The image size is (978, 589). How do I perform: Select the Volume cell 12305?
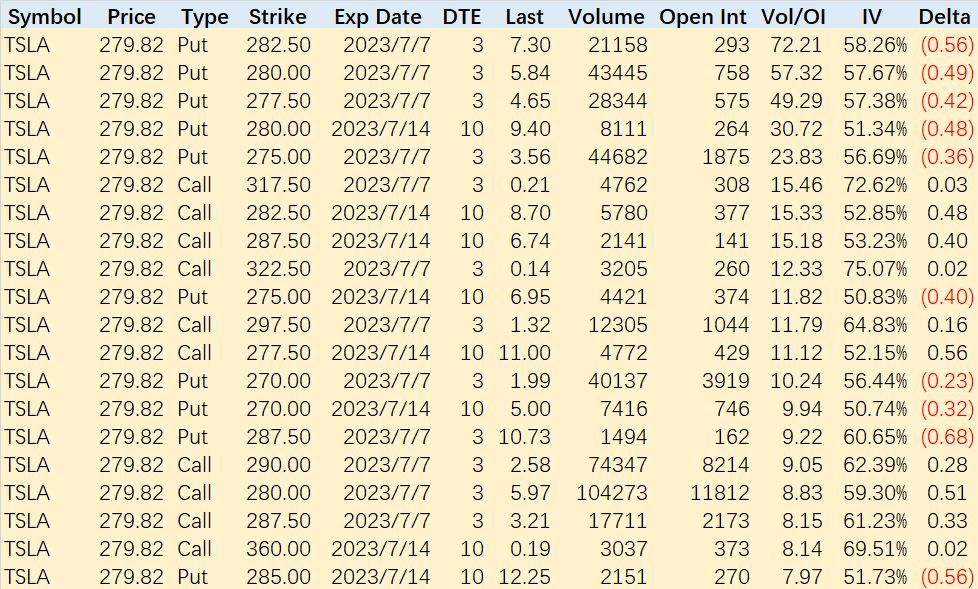tap(617, 325)
